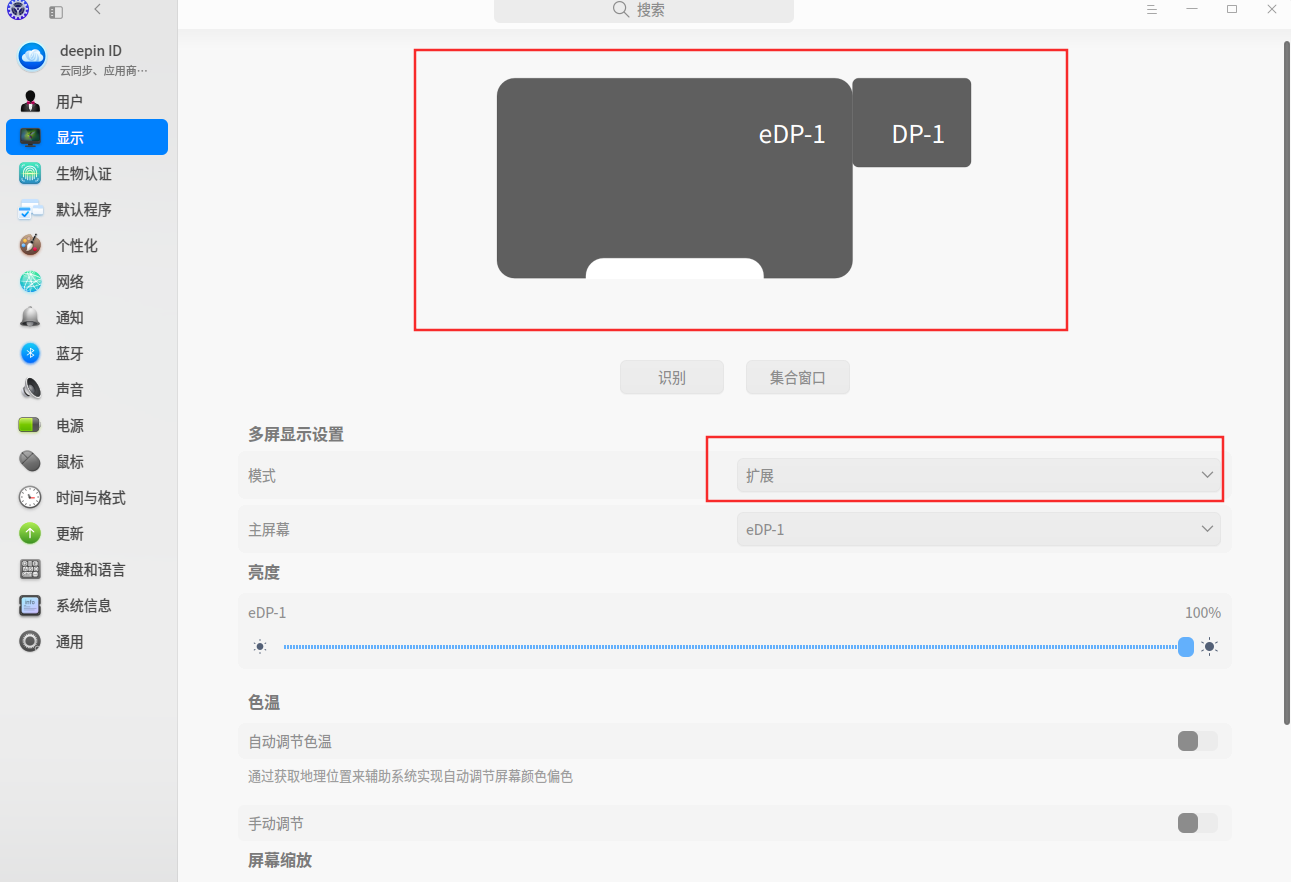Open 声音 settings entry
1291x882 pixels.
87,389
